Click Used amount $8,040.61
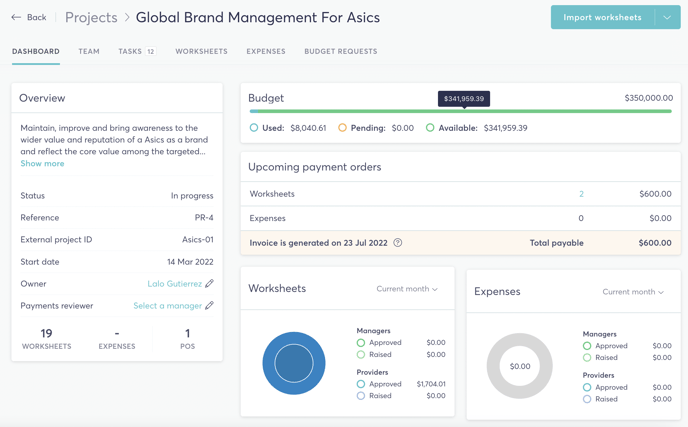 pos(308,128)
